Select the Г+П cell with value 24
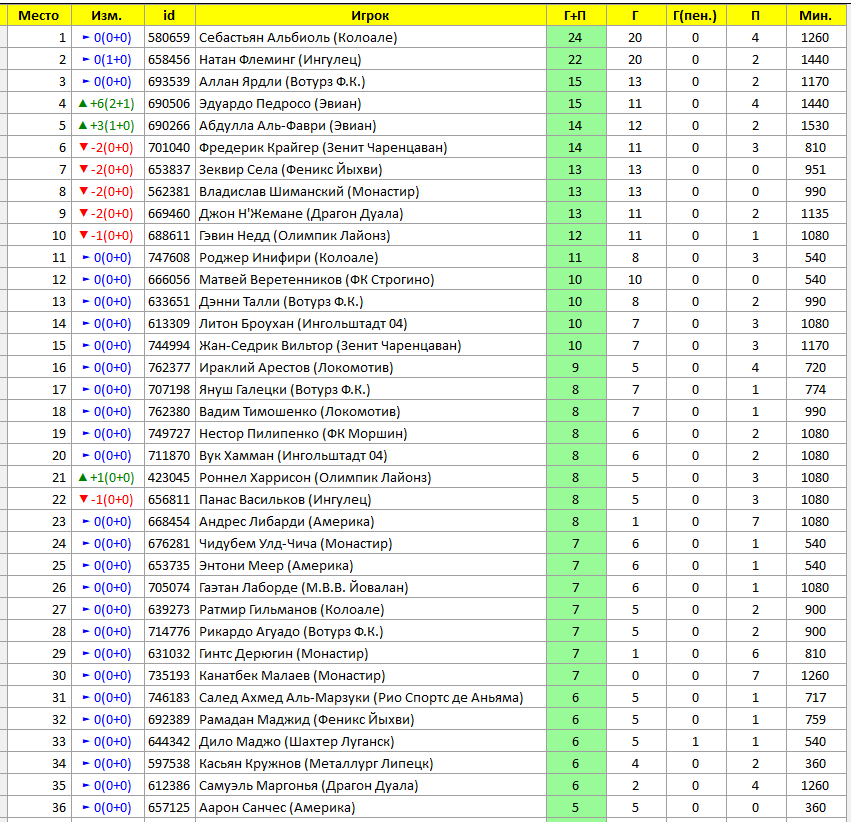The width and height of the screenshot is (851, 822). (x=575, y=37)
